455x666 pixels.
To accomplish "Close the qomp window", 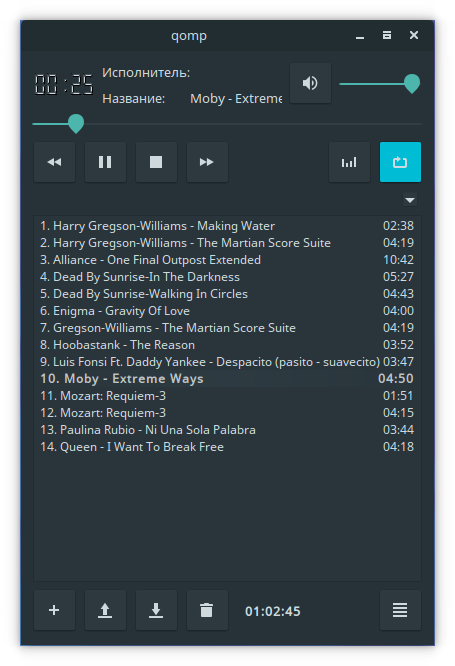I will (414, 35).
